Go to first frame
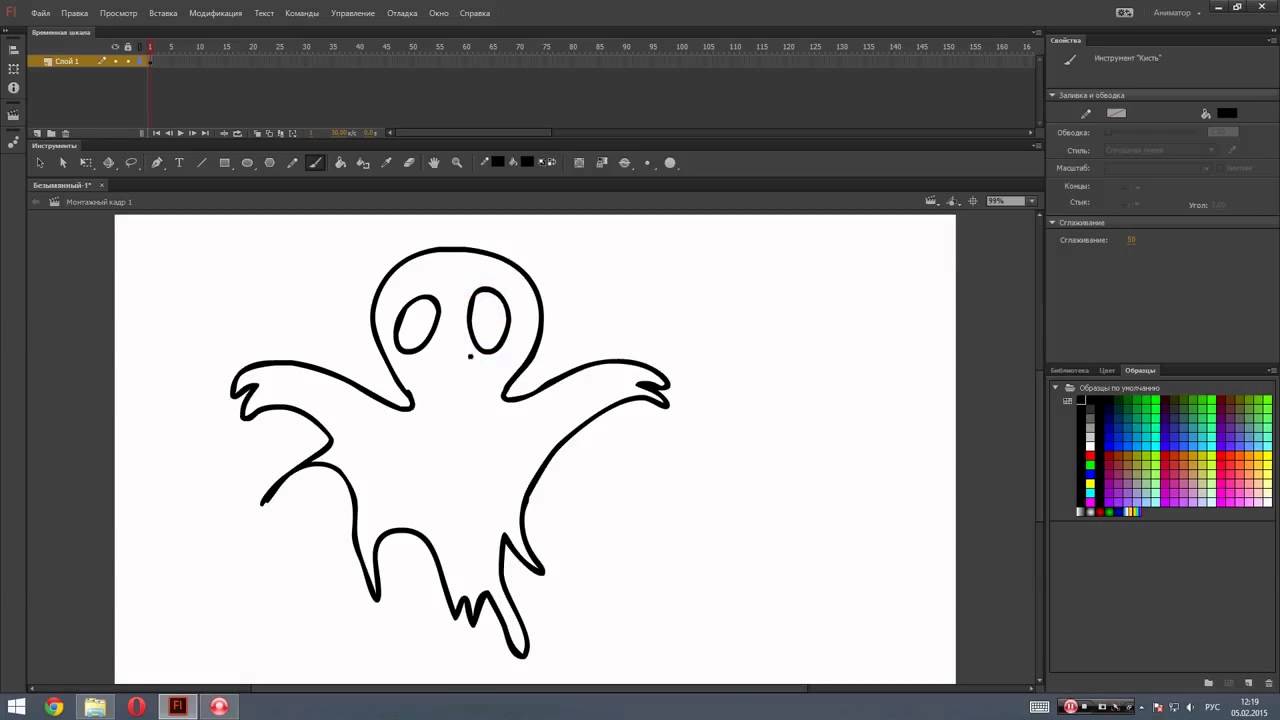The image size is (1280, 720). click(156, 133)
